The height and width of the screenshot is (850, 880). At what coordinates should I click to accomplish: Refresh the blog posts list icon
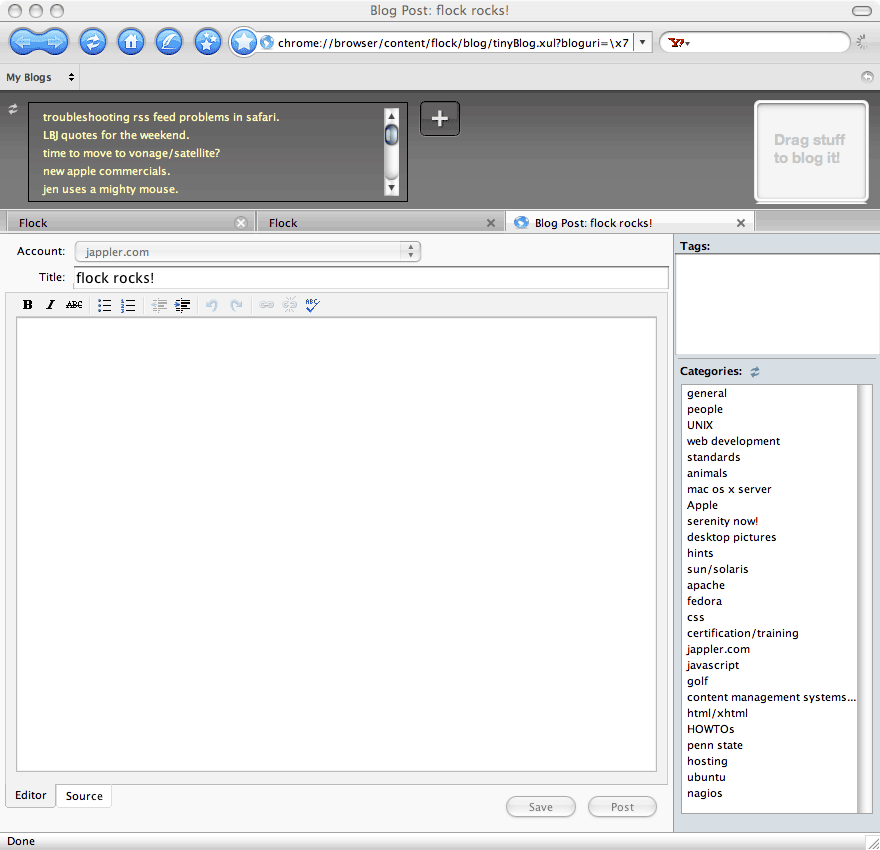[13, 109]
